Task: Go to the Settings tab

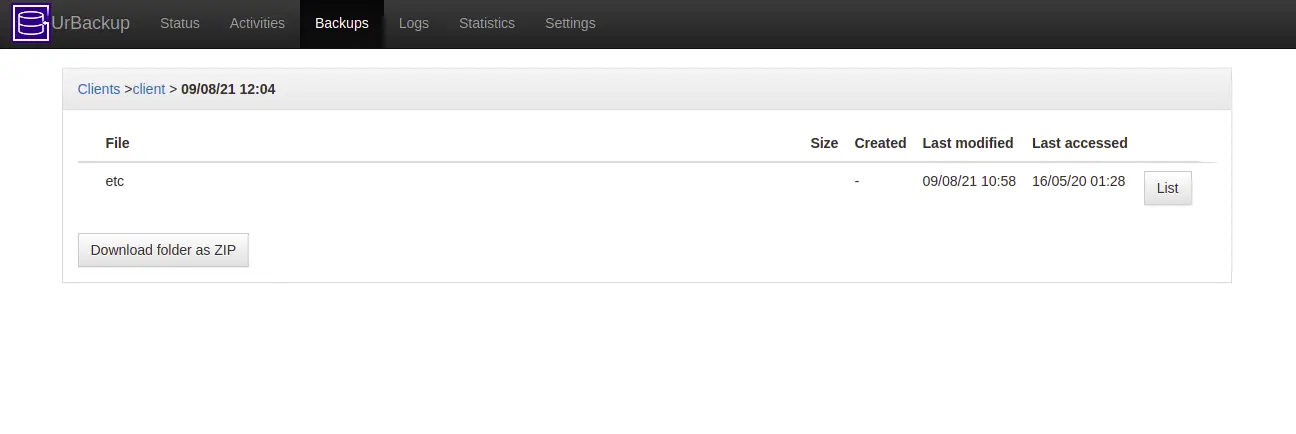Action: coord(570,23)
